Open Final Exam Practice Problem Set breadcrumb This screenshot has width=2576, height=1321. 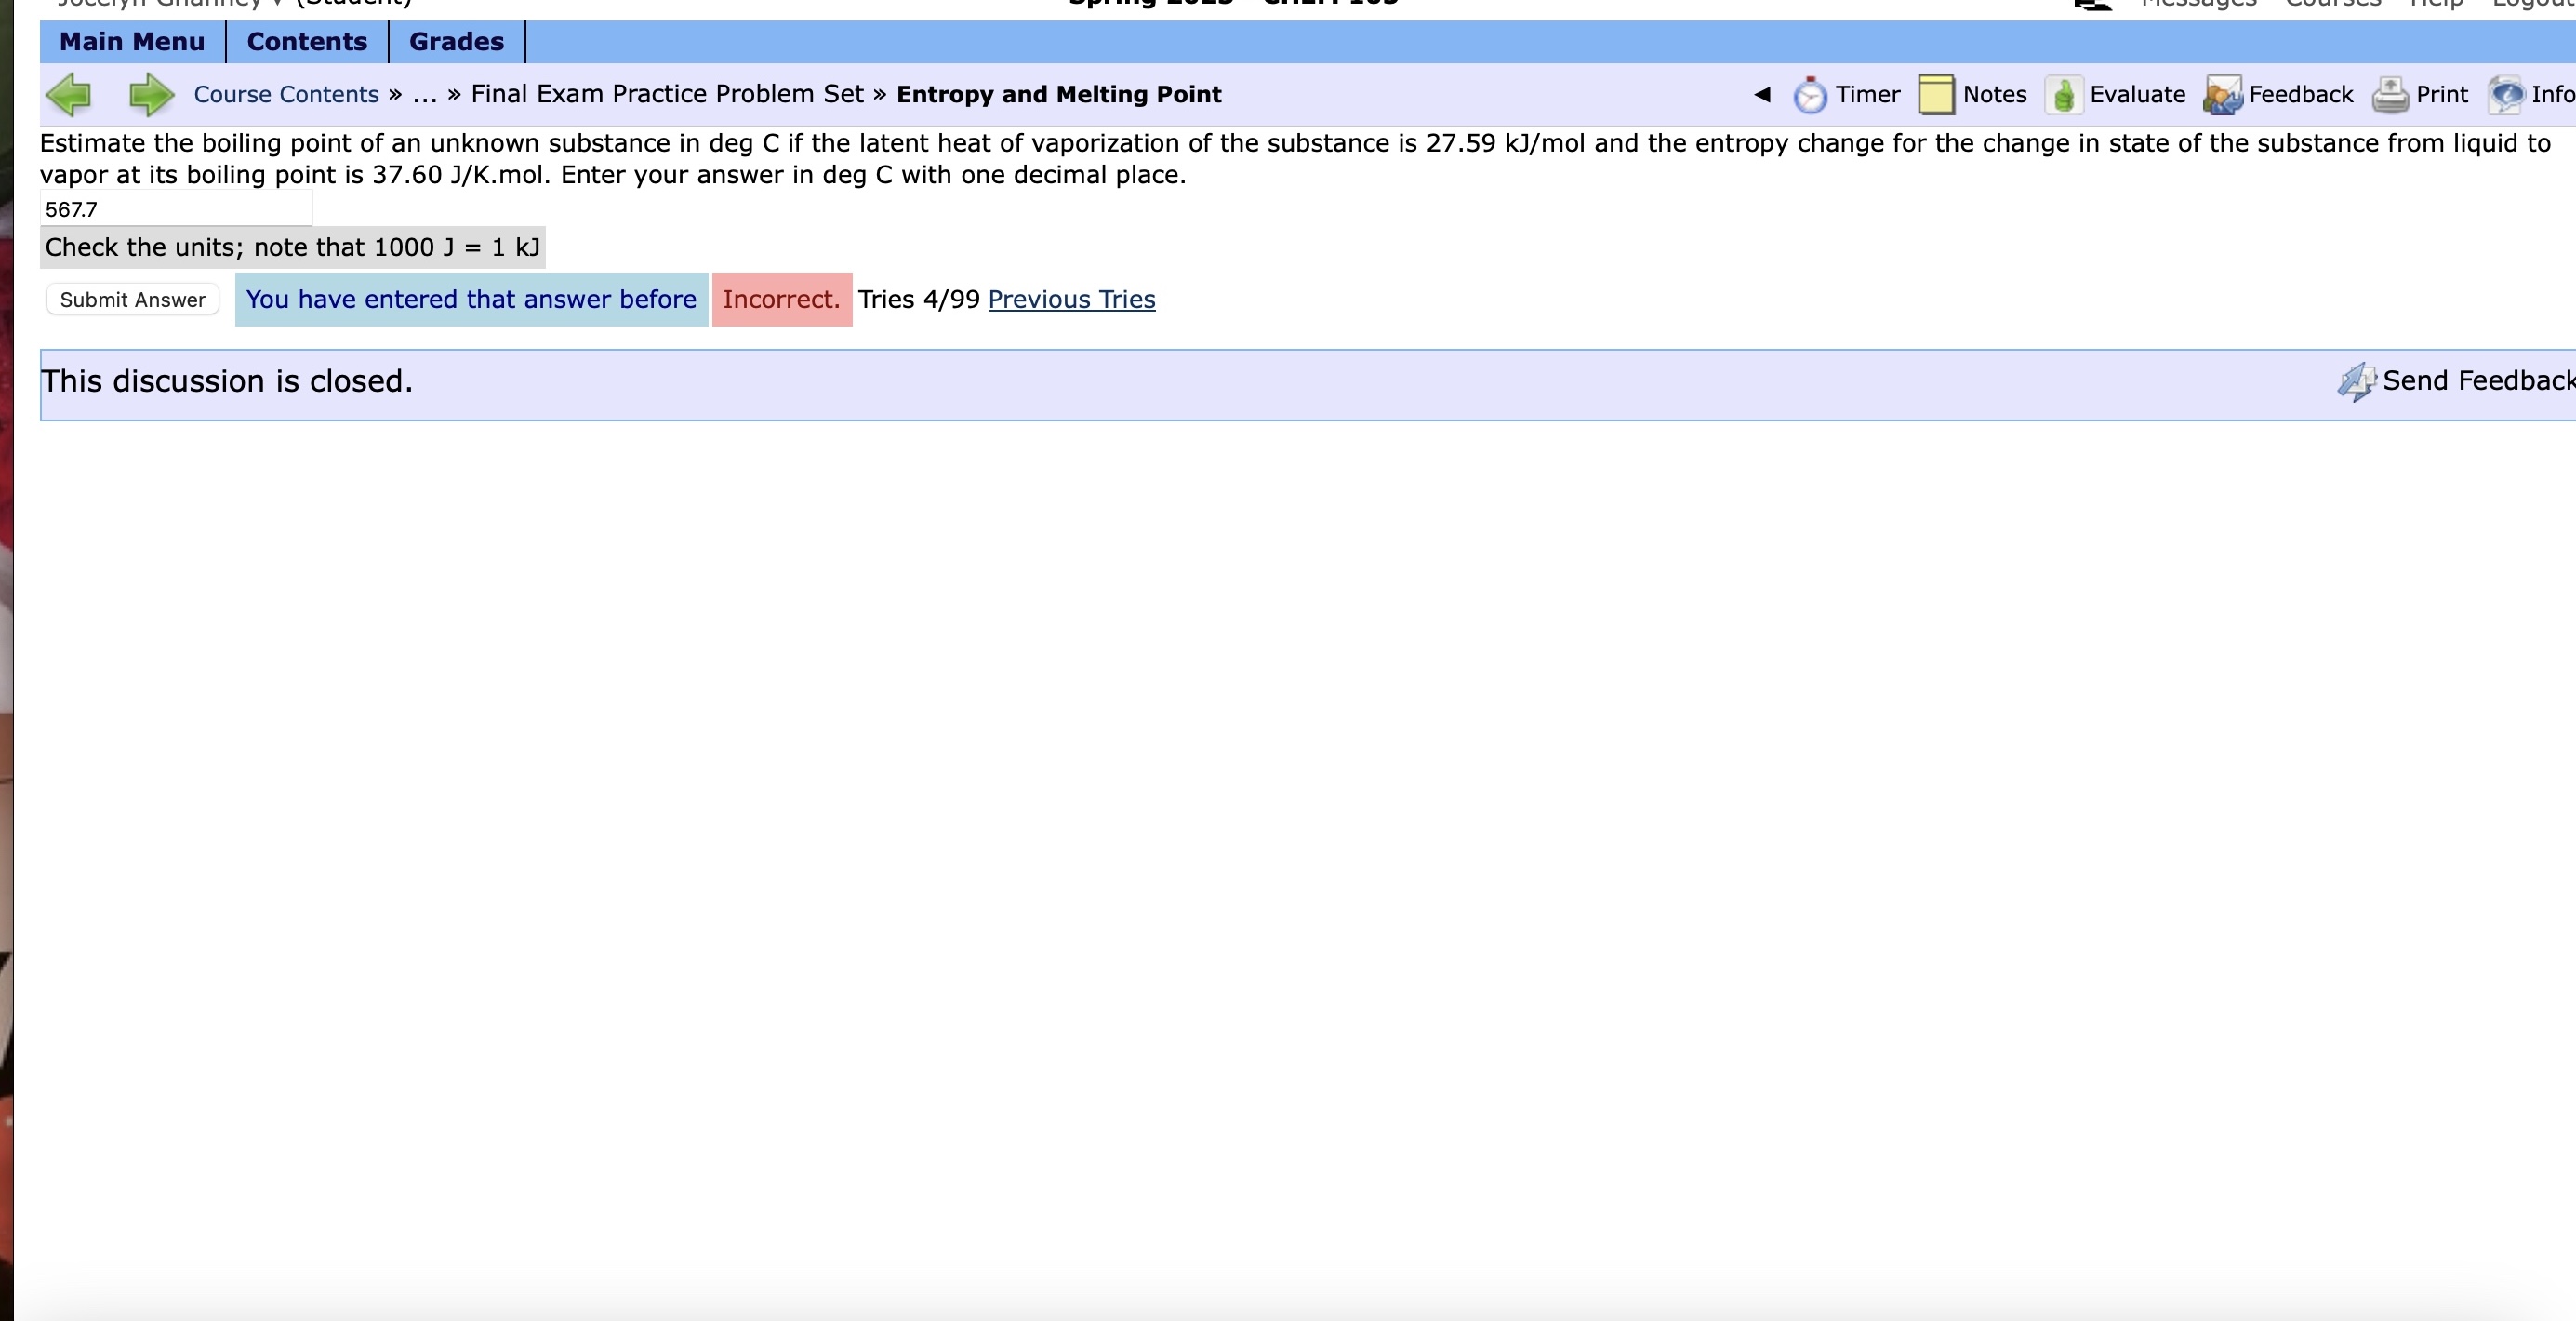tap(667, 95)
